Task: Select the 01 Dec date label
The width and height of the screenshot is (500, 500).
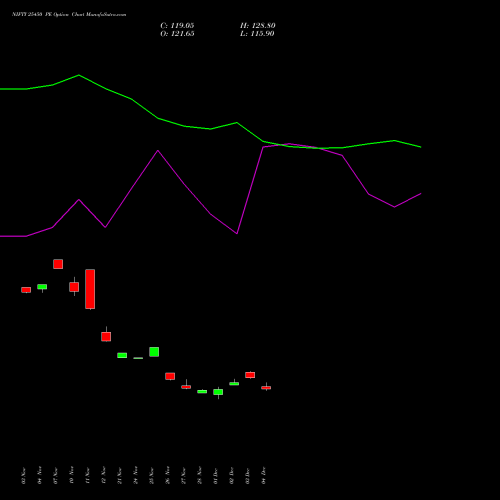Action: (x=216, y=475)
